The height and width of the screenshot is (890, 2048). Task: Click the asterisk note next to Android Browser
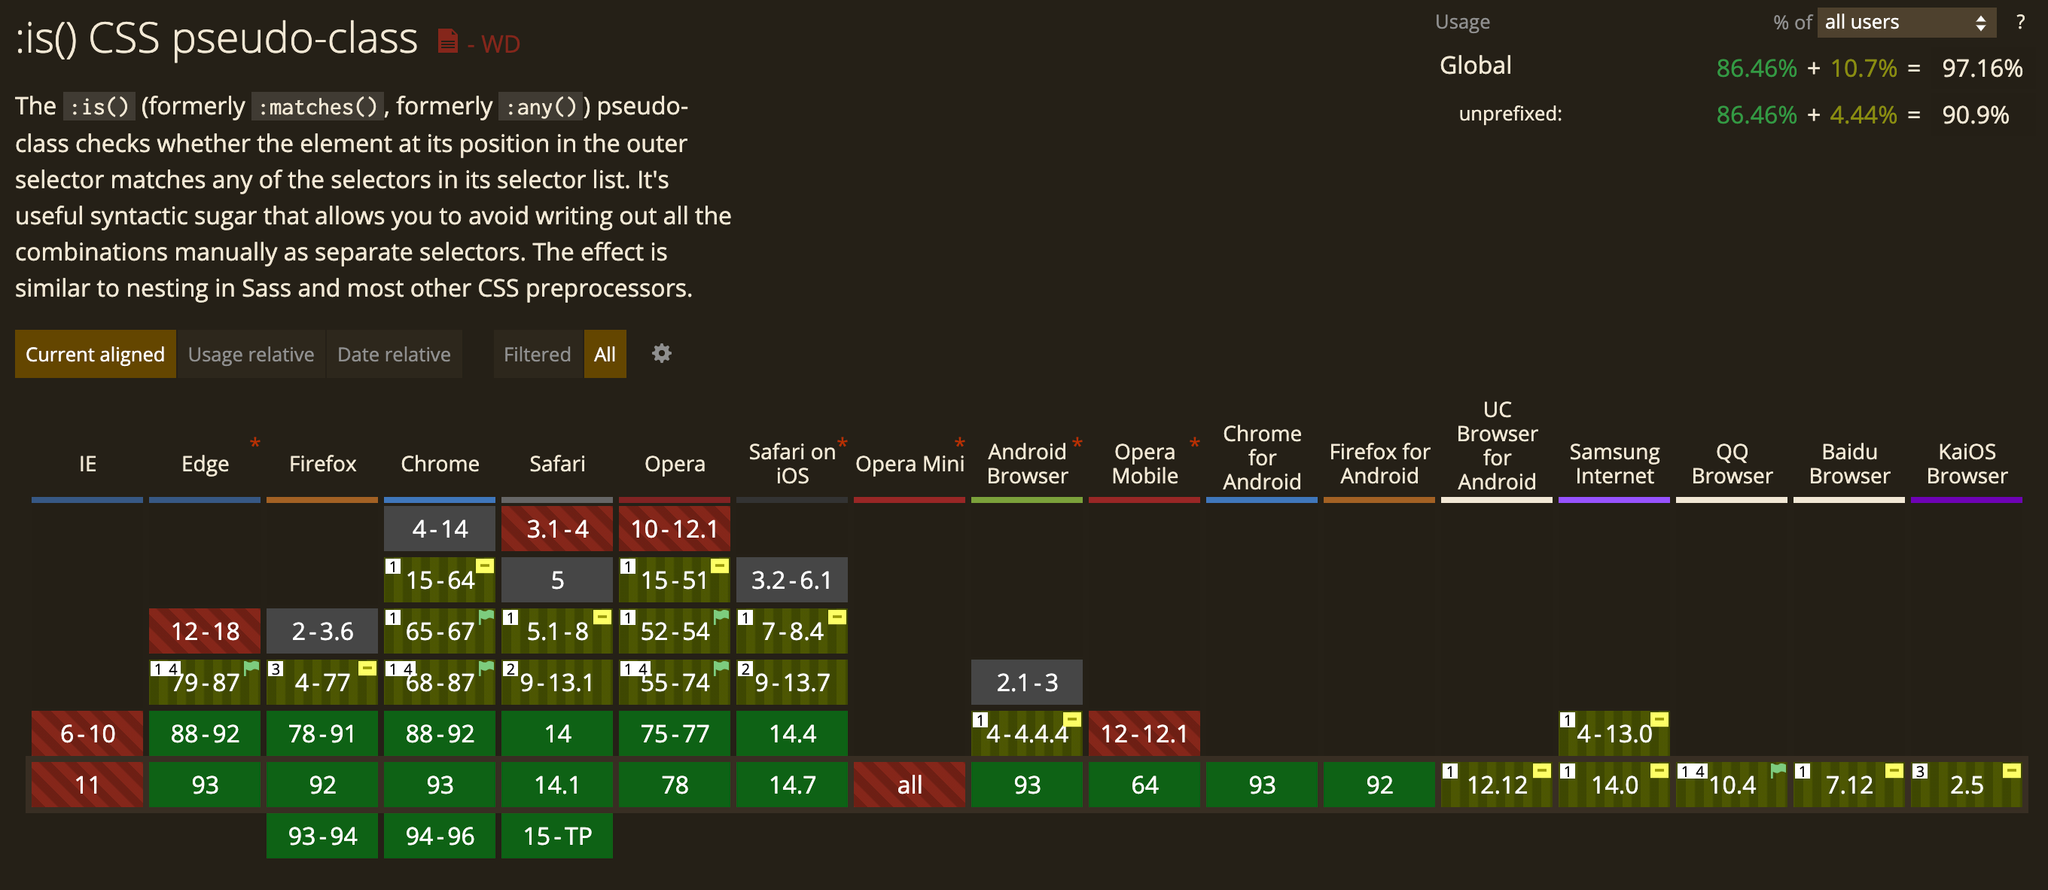[1077, 443]
